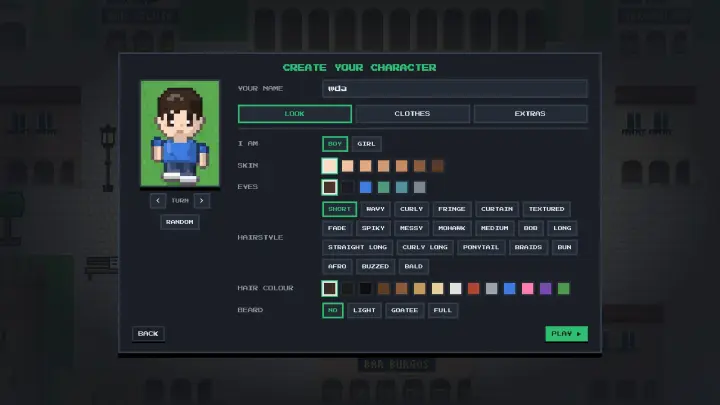The width and height of the screenshot is (720, 405).
Task: Choose grey eye colour swatch
Action: tap(420, 187)
